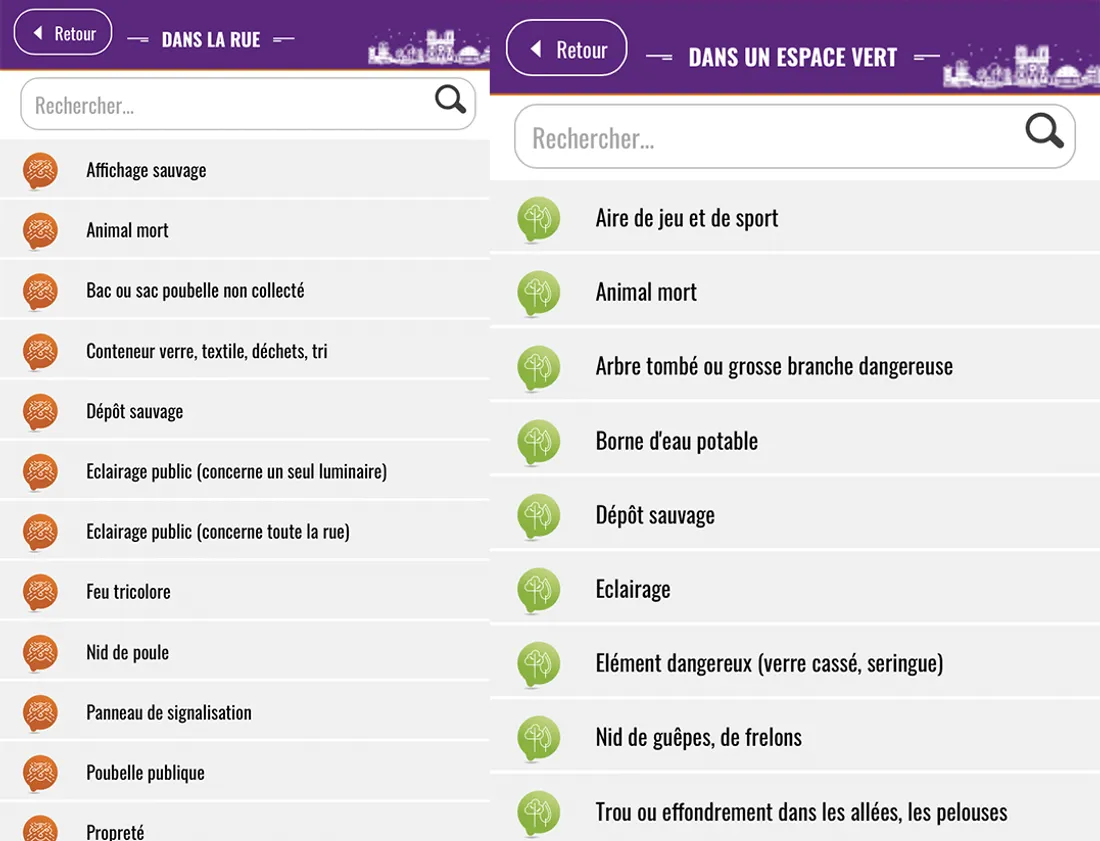The image size is (1100, 841).
Task: Click the orange brain icon beside Affichage sauvage
Action: pos(39,170)
